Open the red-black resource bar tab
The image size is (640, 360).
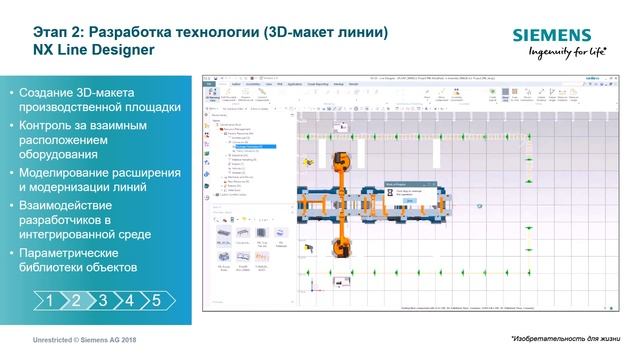click(207, 135)
